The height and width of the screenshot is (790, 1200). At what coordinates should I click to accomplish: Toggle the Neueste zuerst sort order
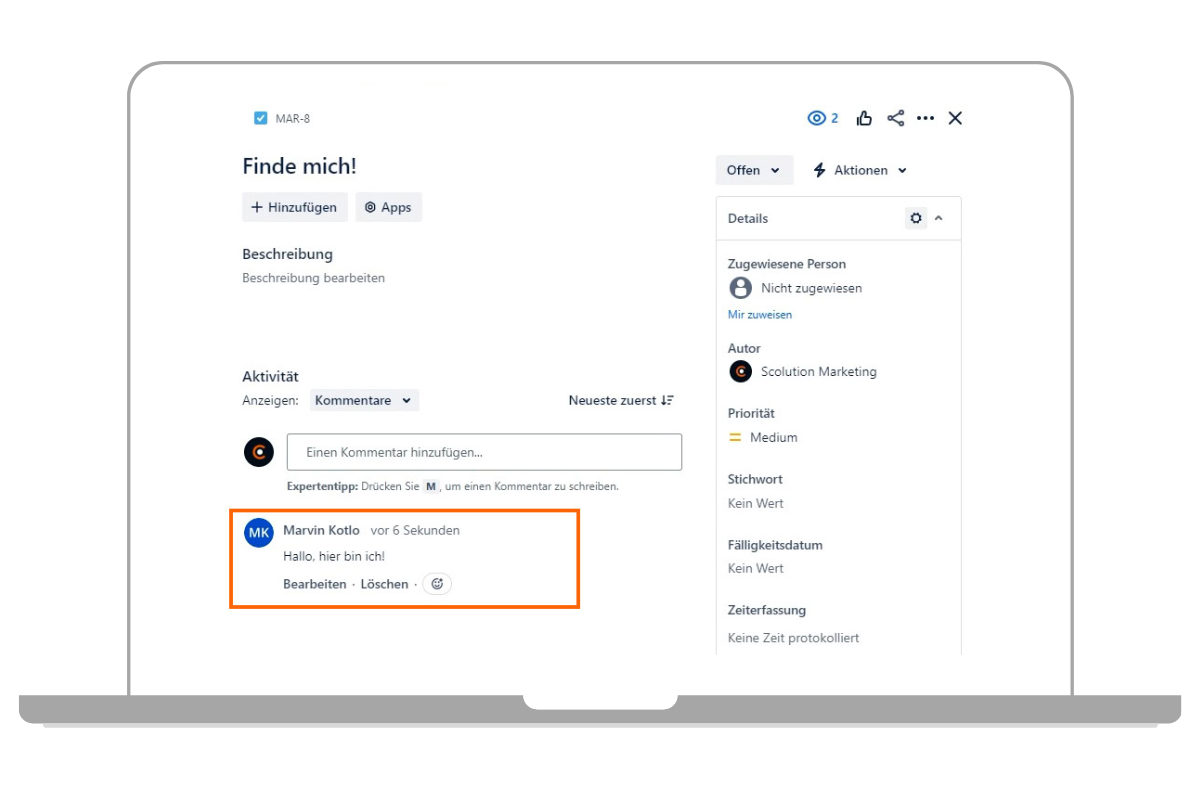click(621, 400)
